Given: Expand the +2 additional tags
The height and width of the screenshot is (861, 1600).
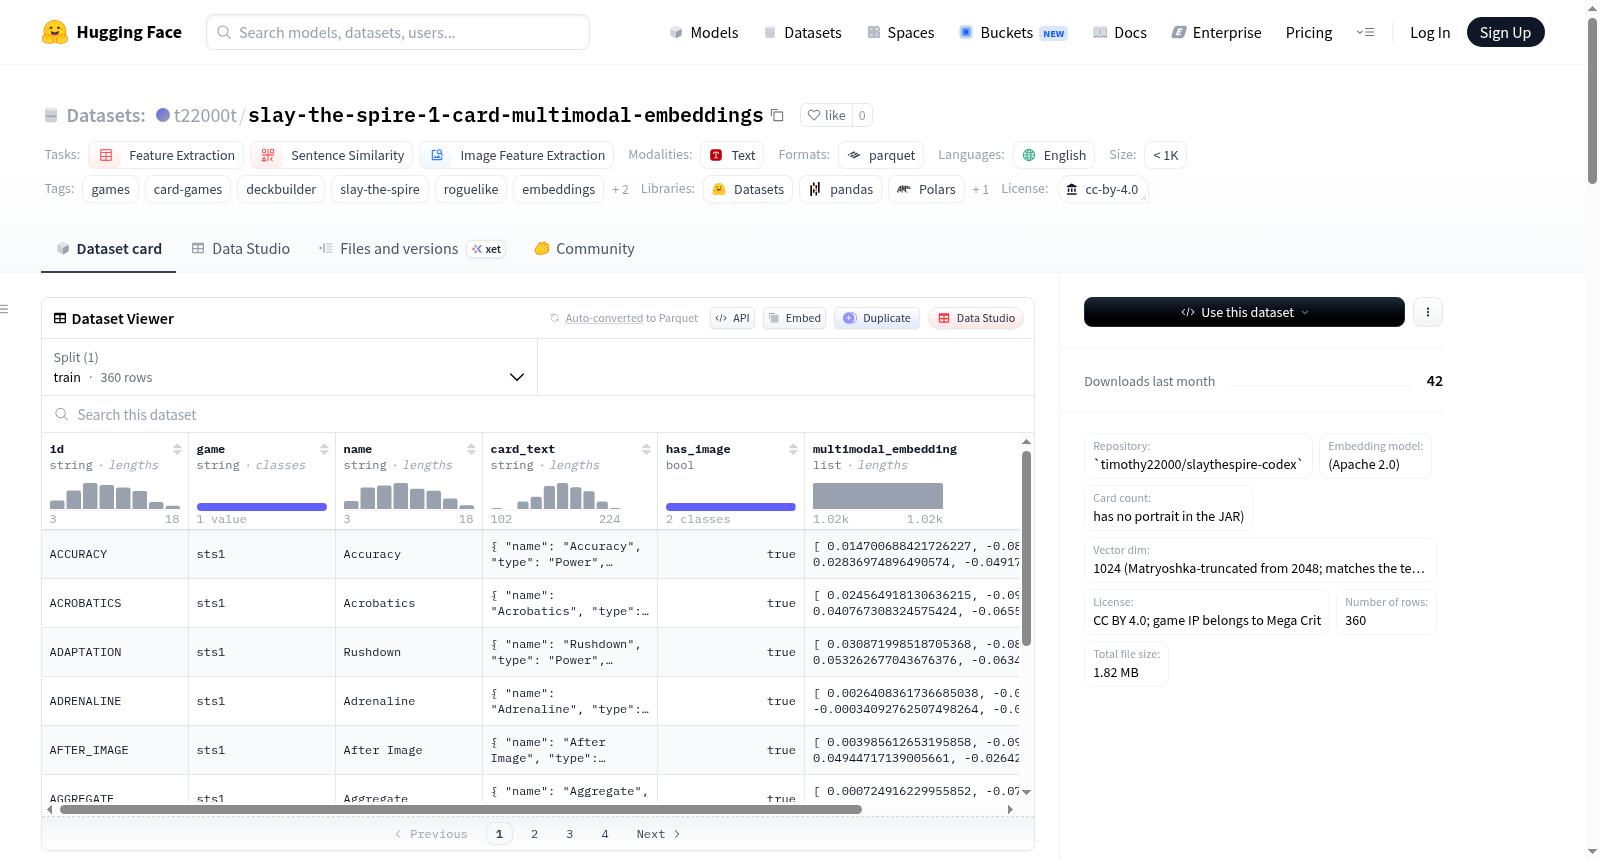Looking at the screenshot, I should click(620, 190).
